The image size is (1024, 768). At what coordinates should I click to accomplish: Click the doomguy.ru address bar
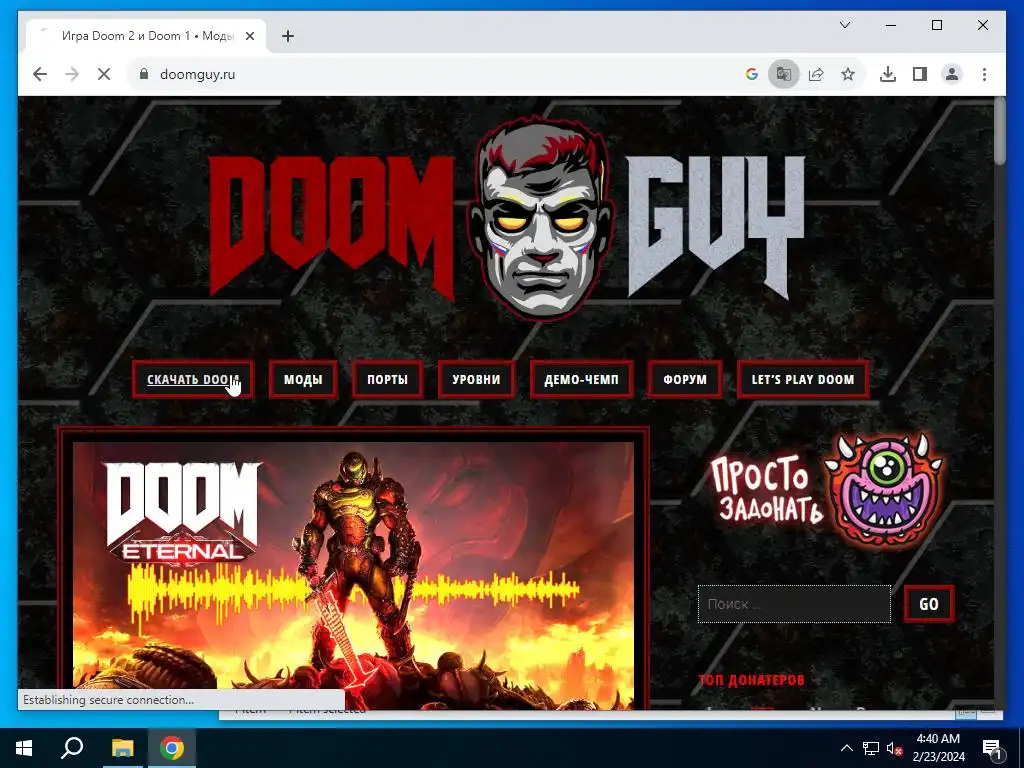(x=431, y=74)
